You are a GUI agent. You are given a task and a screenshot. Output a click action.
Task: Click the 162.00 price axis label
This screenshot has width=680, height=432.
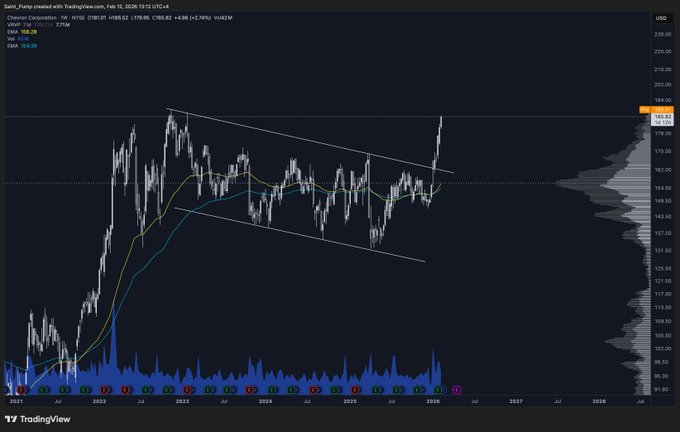pos(662,170)
